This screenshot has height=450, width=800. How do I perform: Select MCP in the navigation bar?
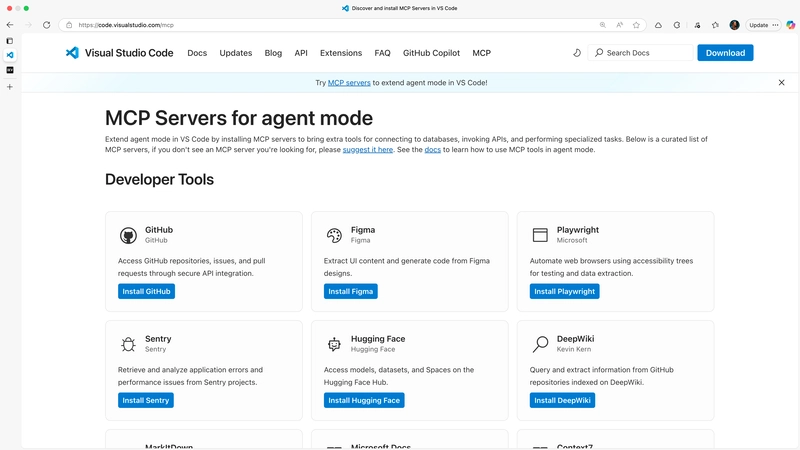pos(481,53)
